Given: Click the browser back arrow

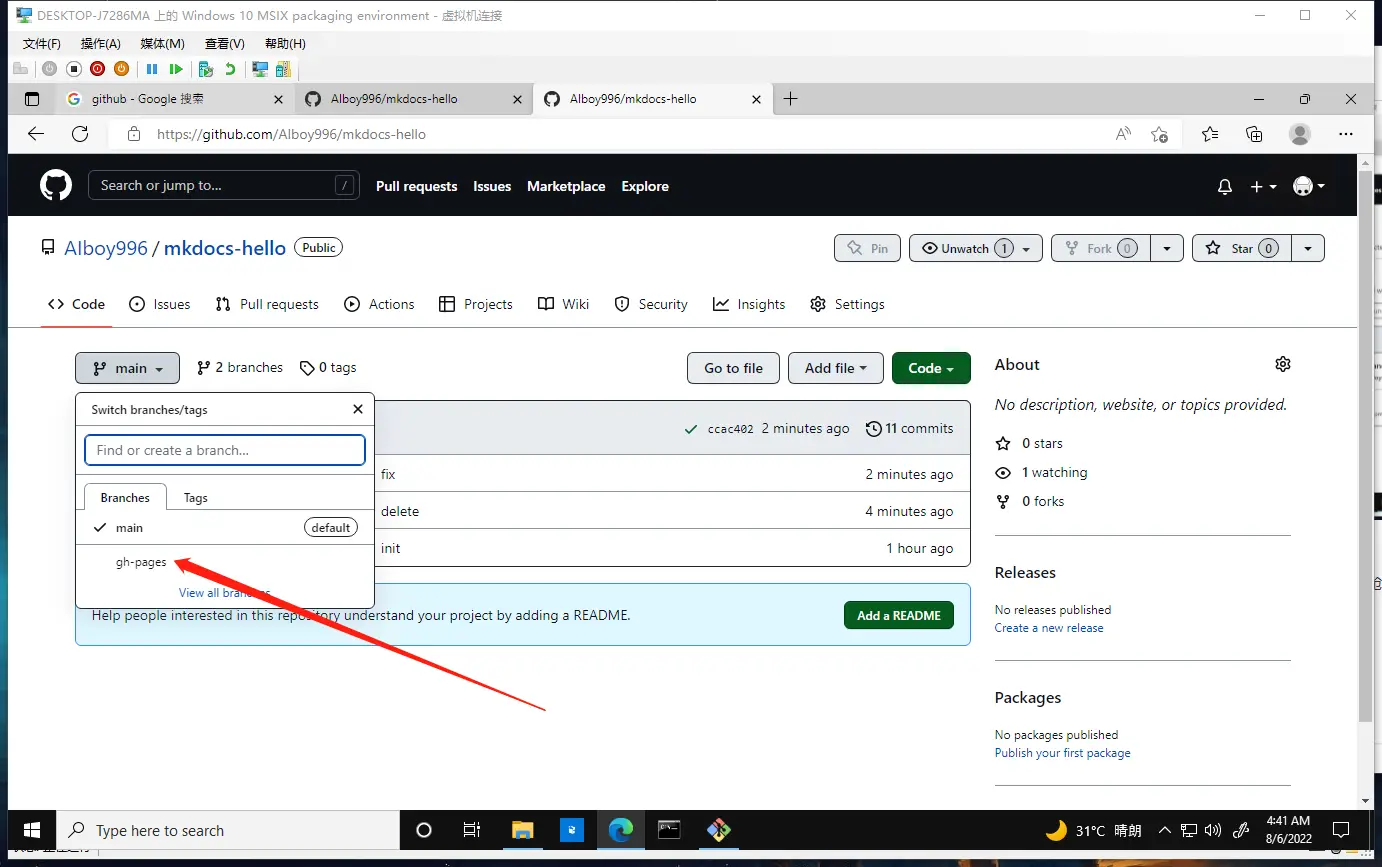Looking at the screenshot, I should point(36,134).
